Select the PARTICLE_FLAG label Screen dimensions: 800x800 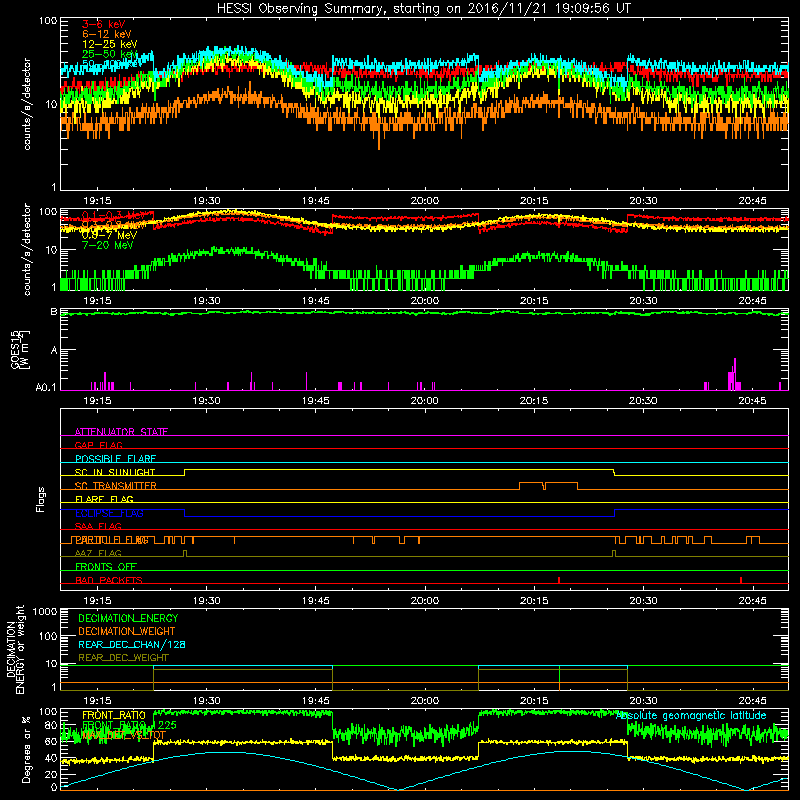(112, 540)
